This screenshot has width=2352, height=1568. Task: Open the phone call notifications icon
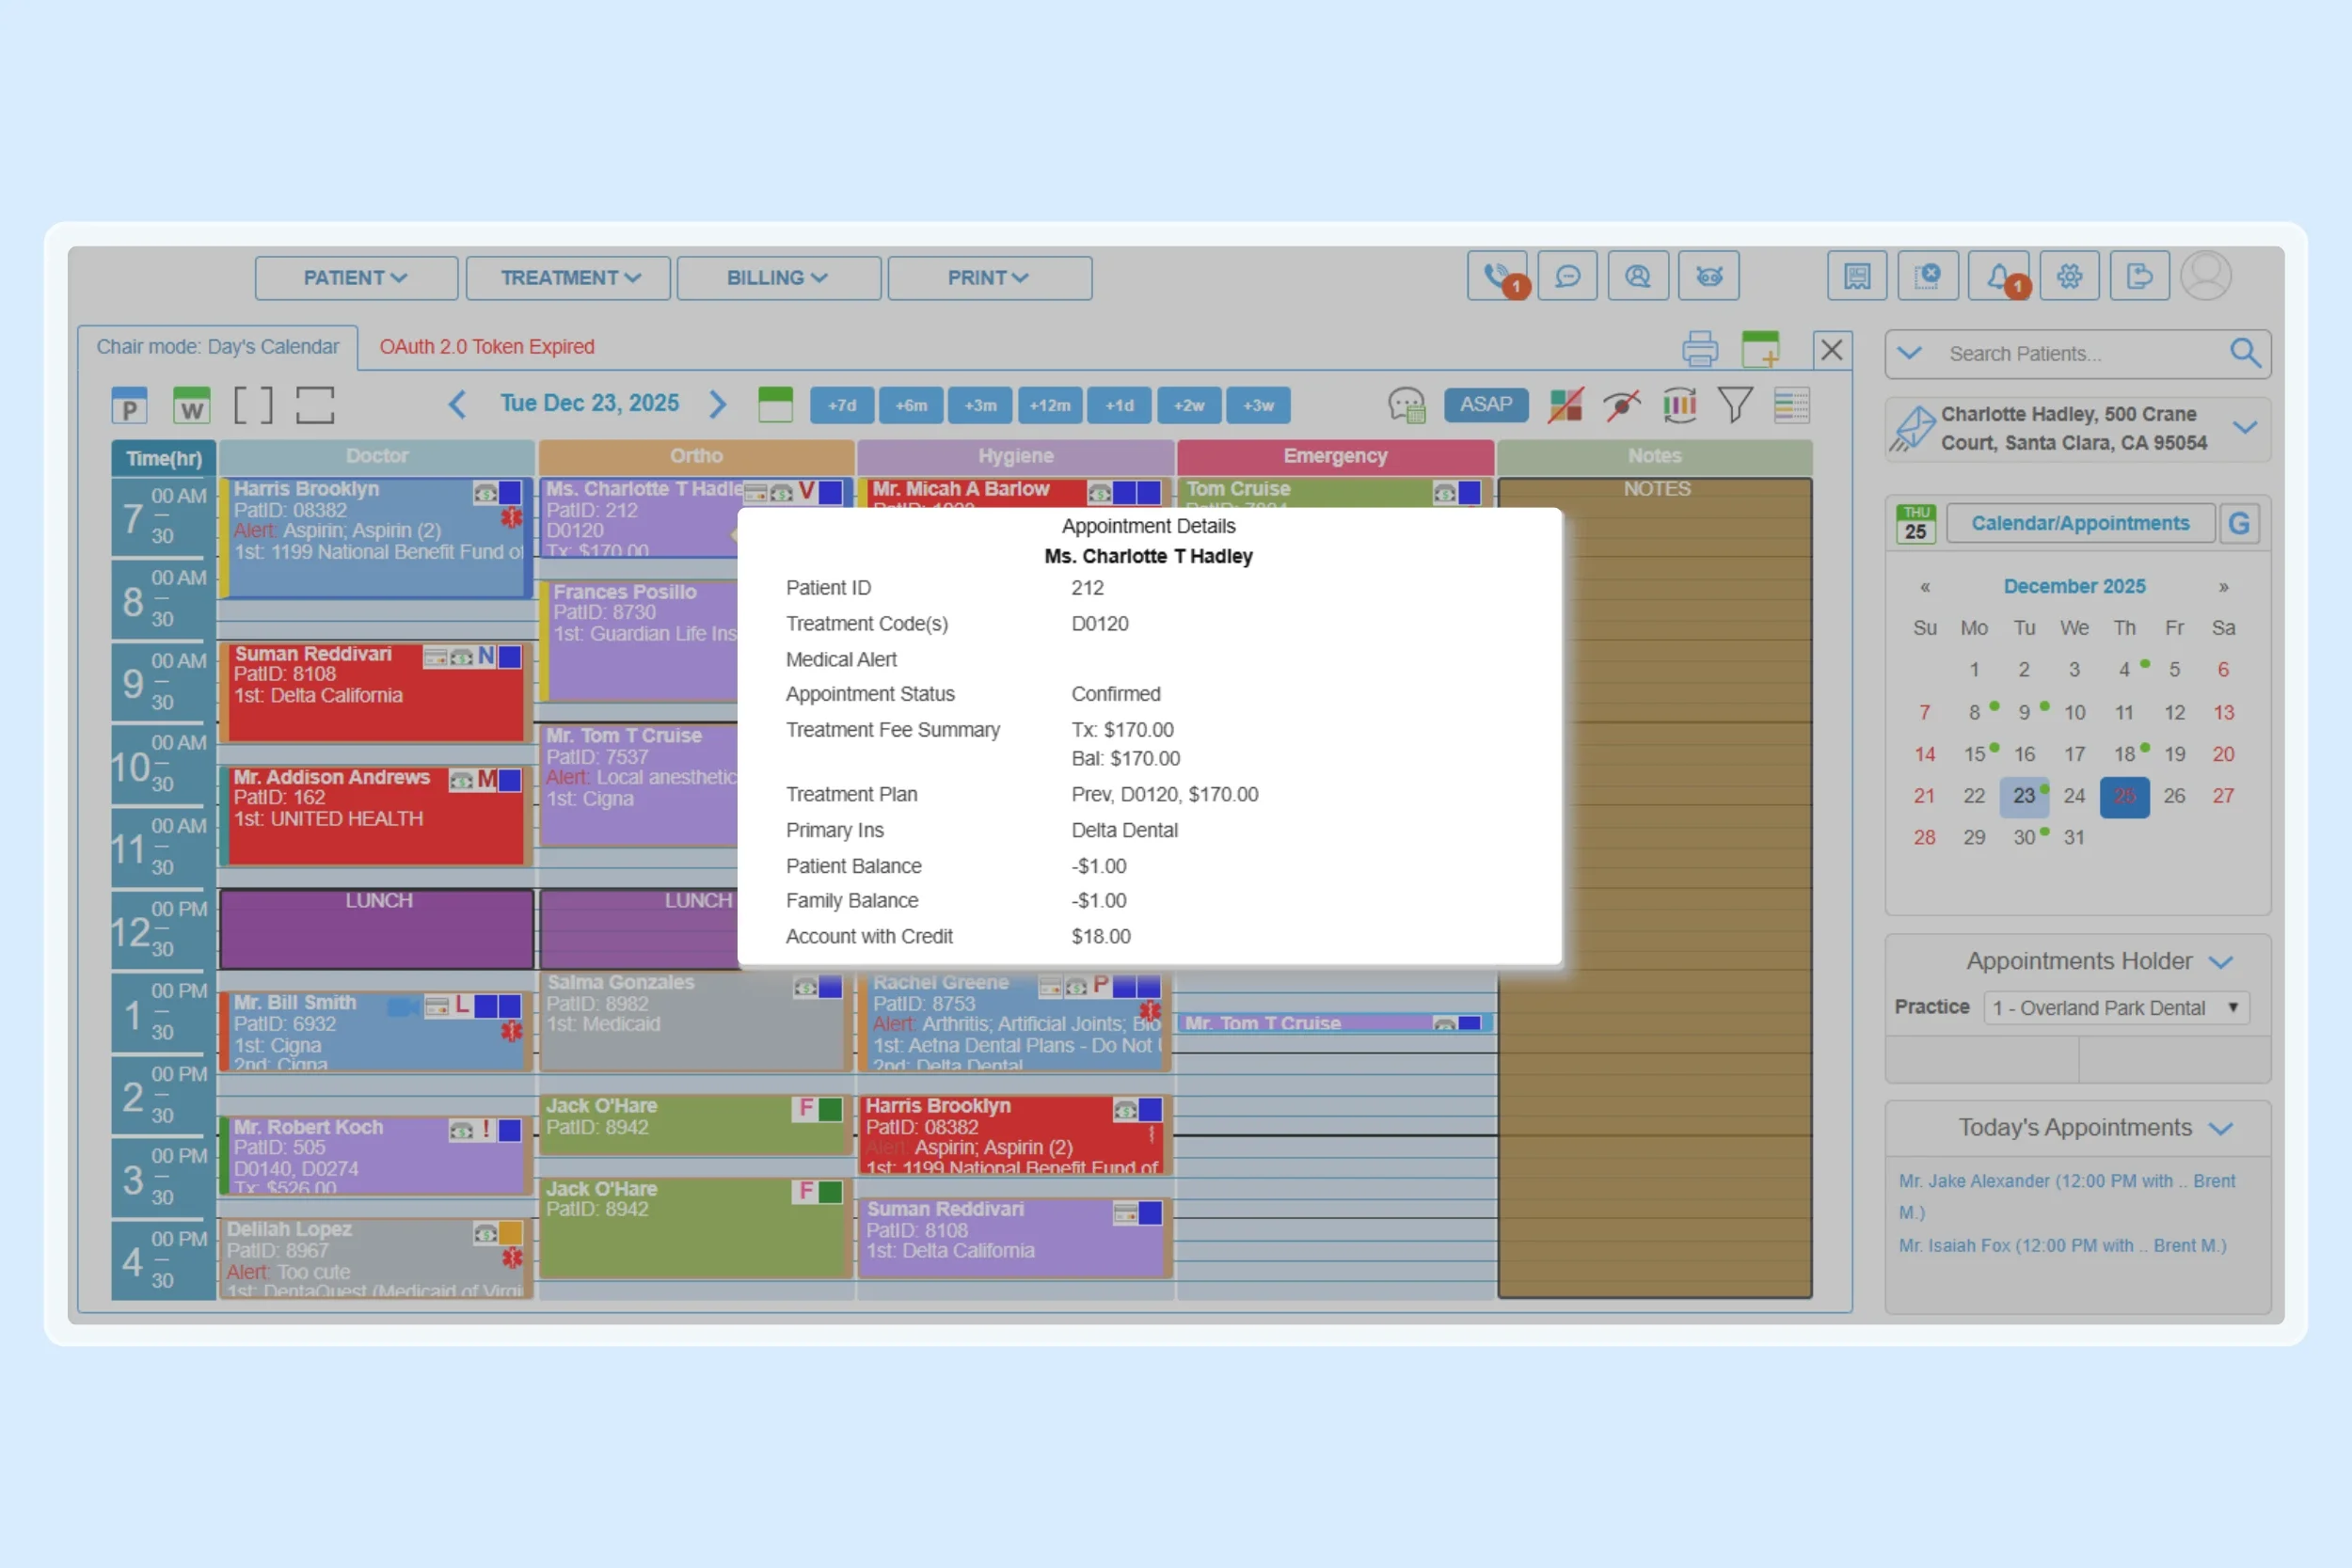[x=1497, y=275]
